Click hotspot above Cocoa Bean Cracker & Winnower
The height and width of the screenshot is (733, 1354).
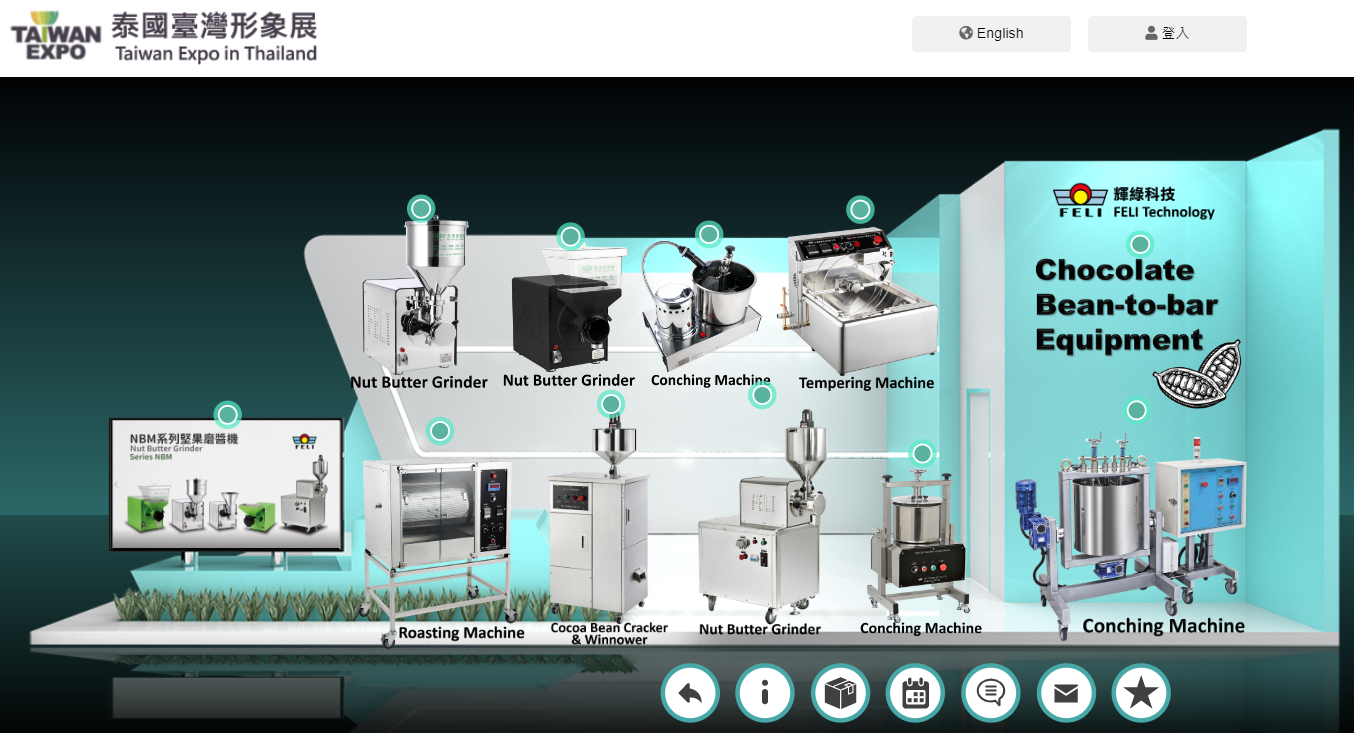point(611,404)
